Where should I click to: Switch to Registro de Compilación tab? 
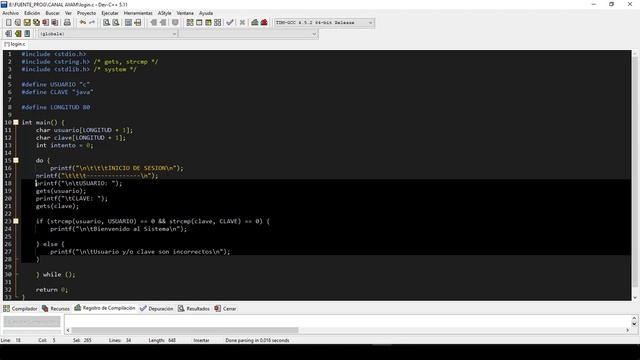(105, 308)
